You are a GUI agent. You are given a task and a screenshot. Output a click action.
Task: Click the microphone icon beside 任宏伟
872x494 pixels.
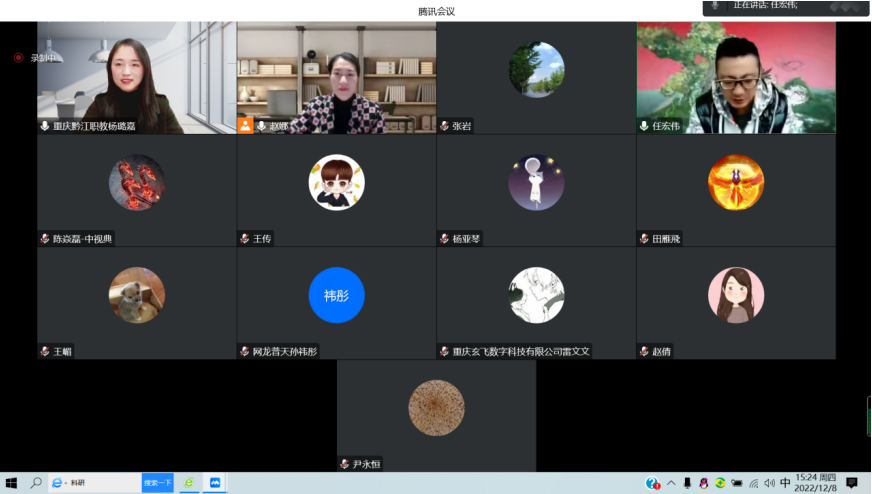click(x=644, y=126)
